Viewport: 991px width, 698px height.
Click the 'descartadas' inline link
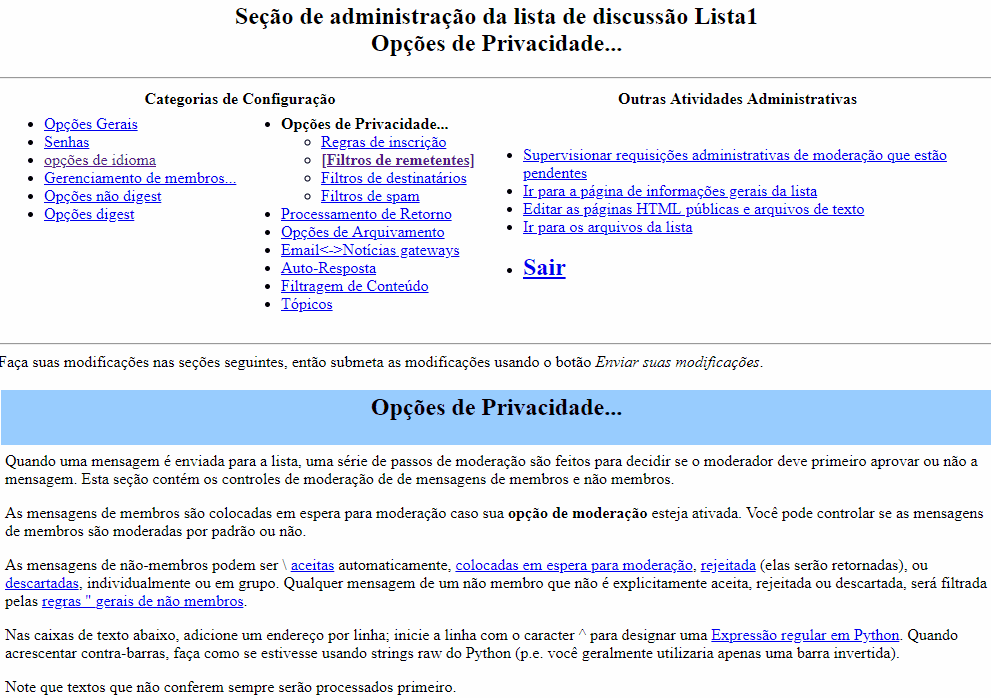(x=42, y=583)
